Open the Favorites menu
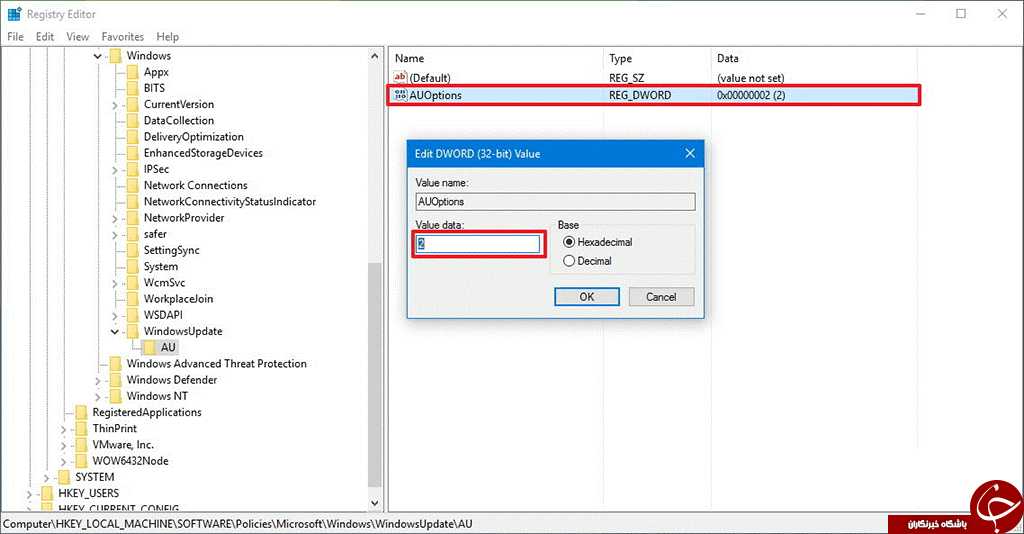Screen dimensions: 1024x534 tap(122, 37)
